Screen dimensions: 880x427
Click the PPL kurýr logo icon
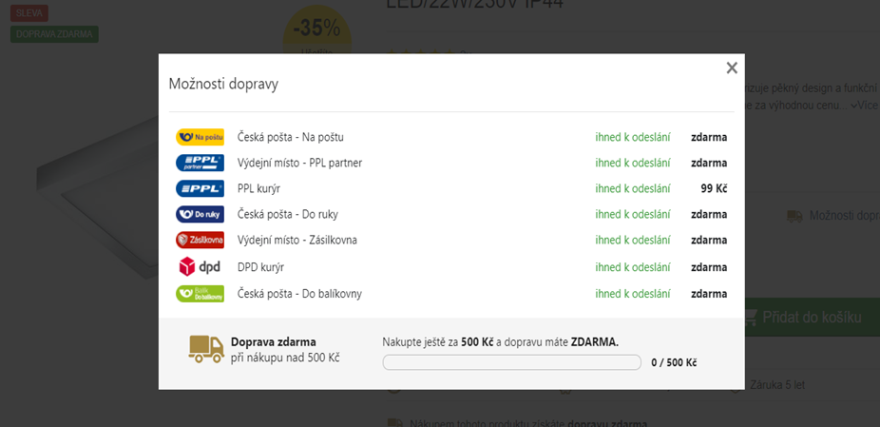[200, 189]
